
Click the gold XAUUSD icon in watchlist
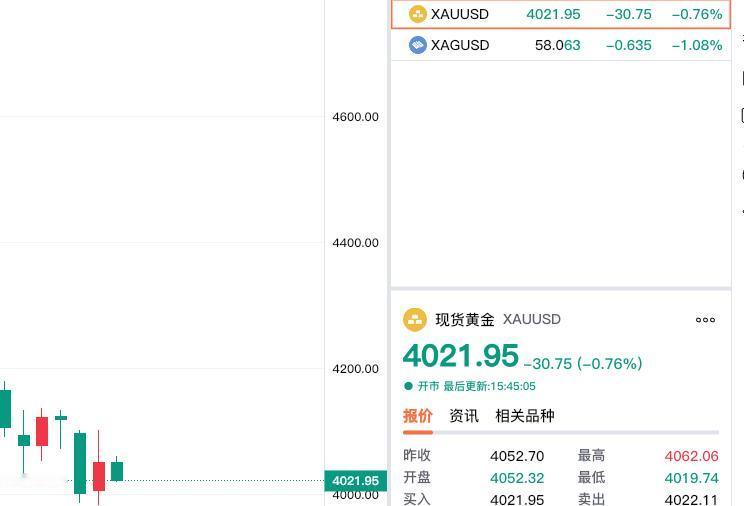click(418, 14)
